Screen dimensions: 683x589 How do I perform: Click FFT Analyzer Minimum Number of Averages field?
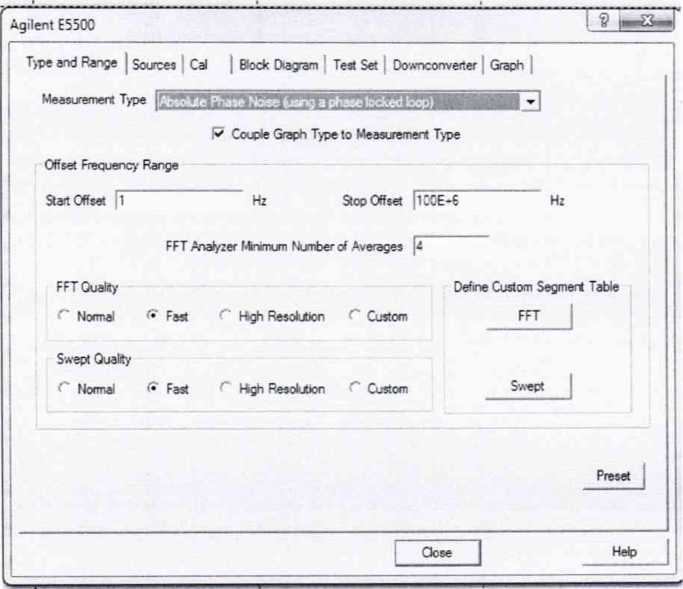pos(451,246)
